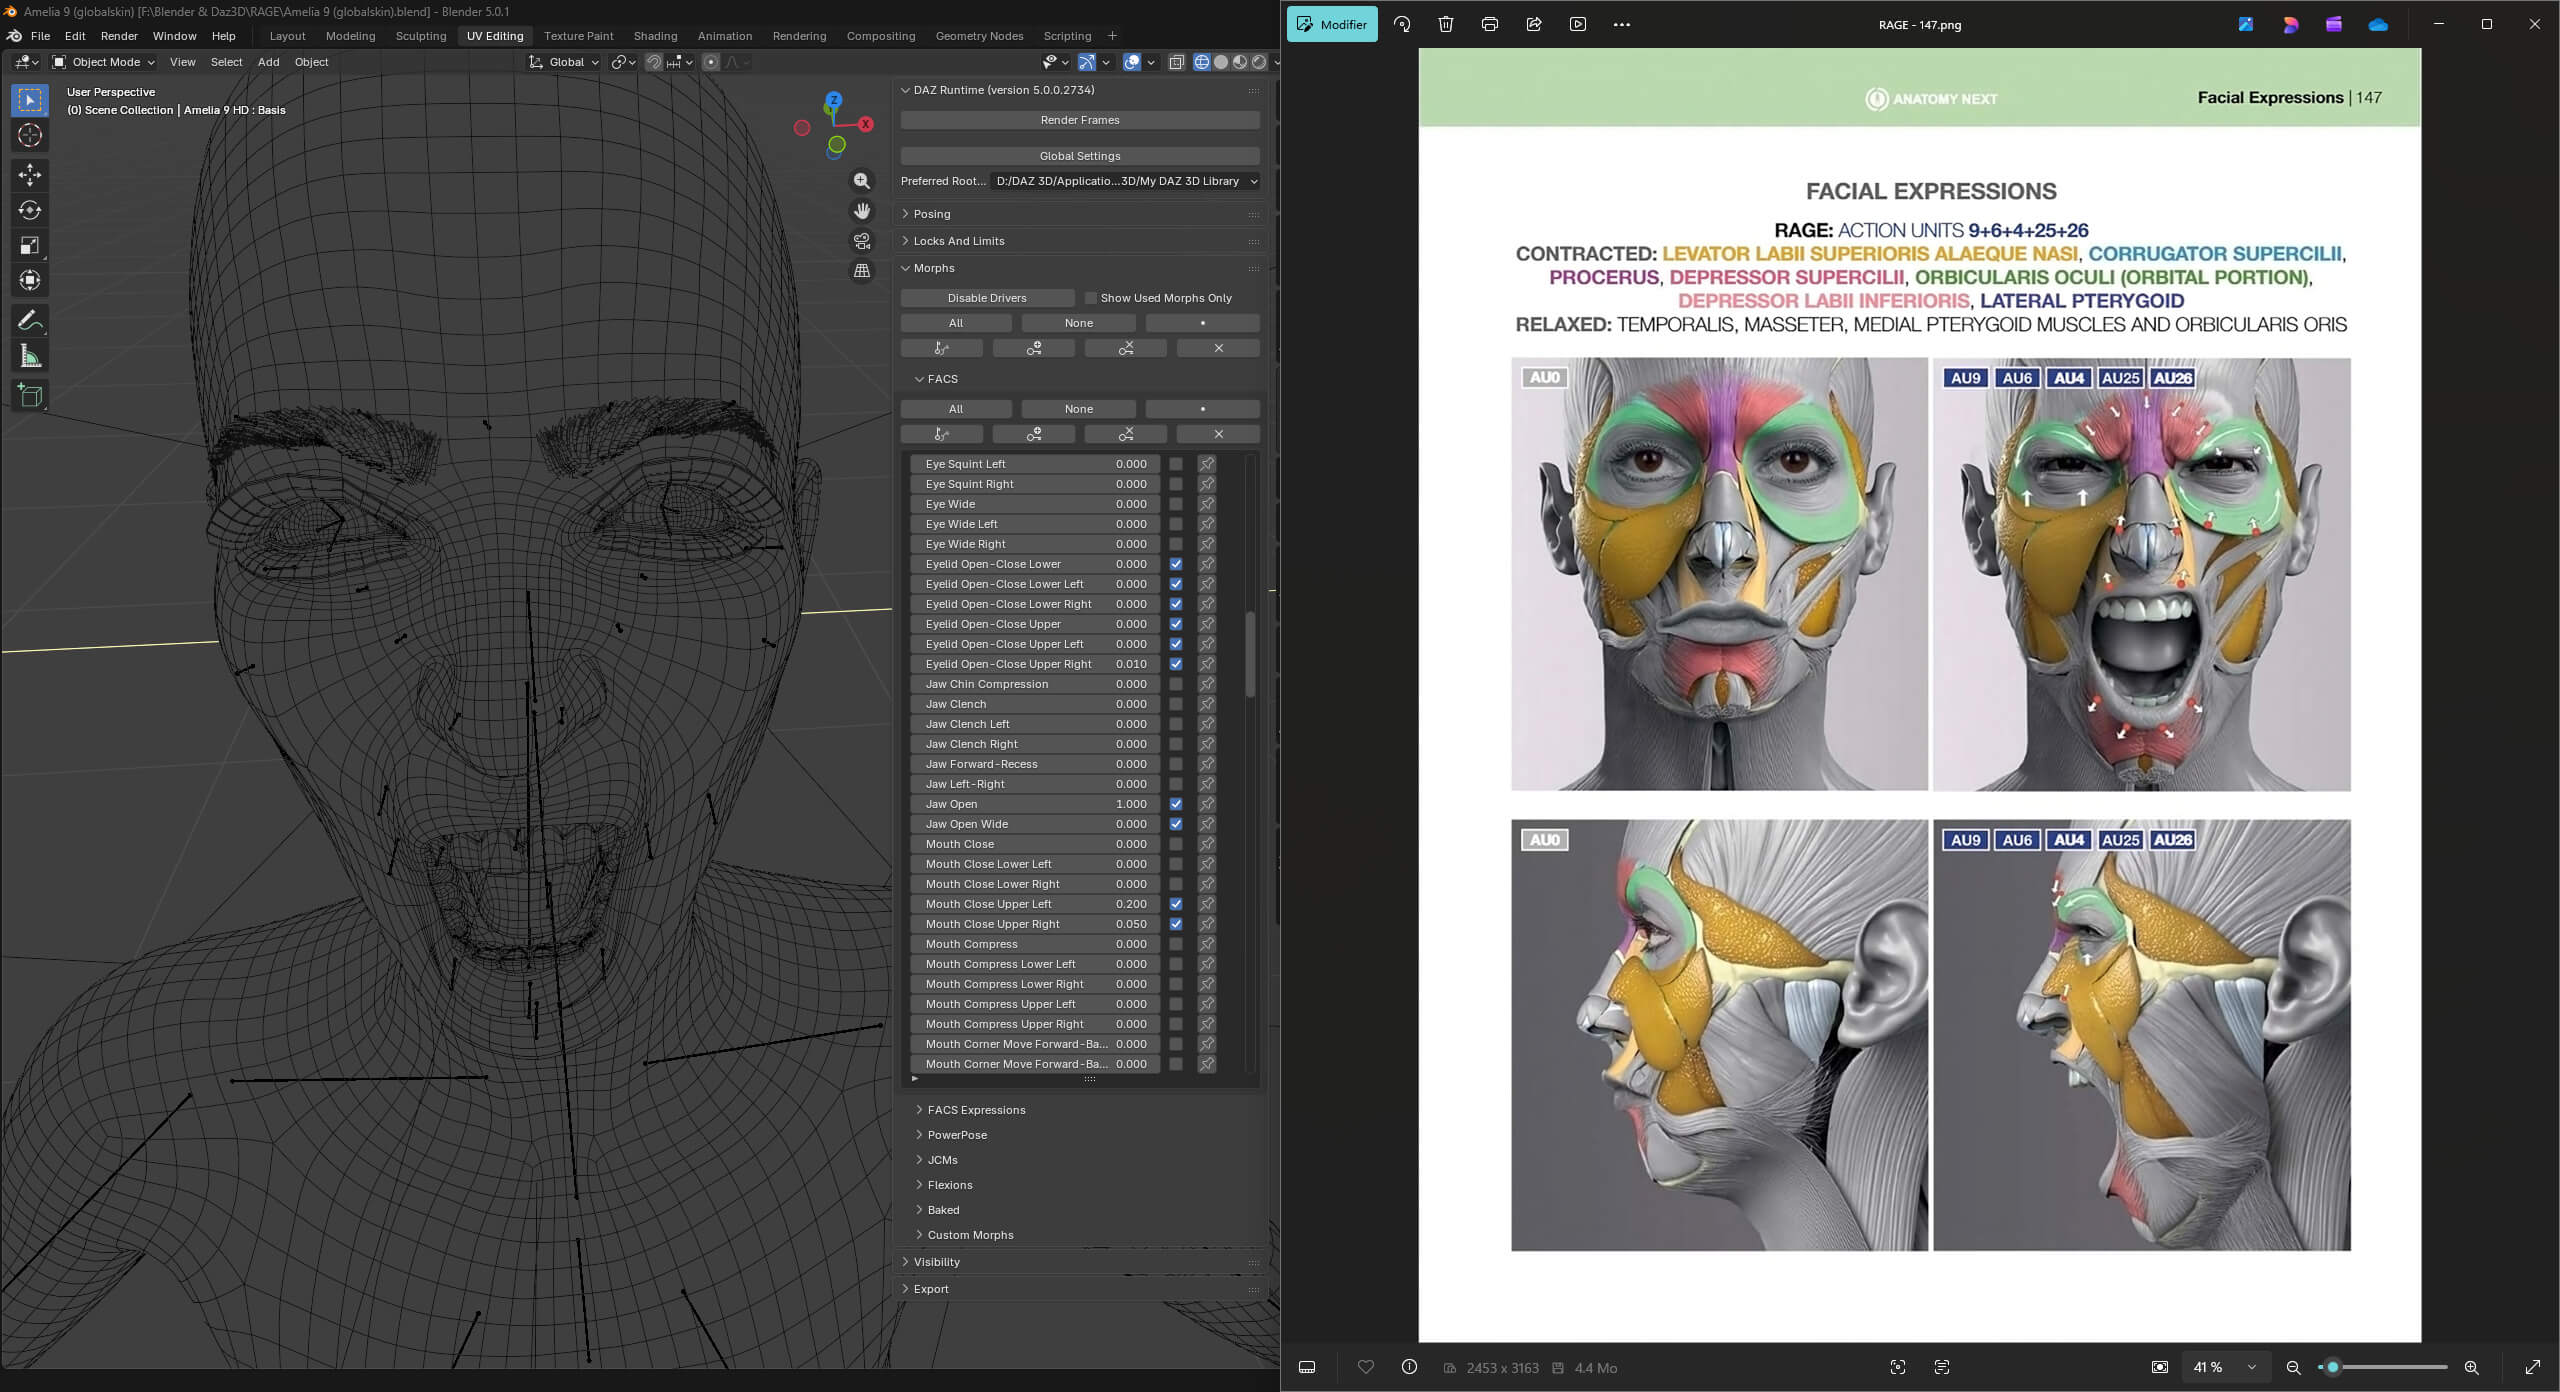Open the Object Mode dropdown
The height and width of the screenshot is (1392, 2560).
point(104,62)
